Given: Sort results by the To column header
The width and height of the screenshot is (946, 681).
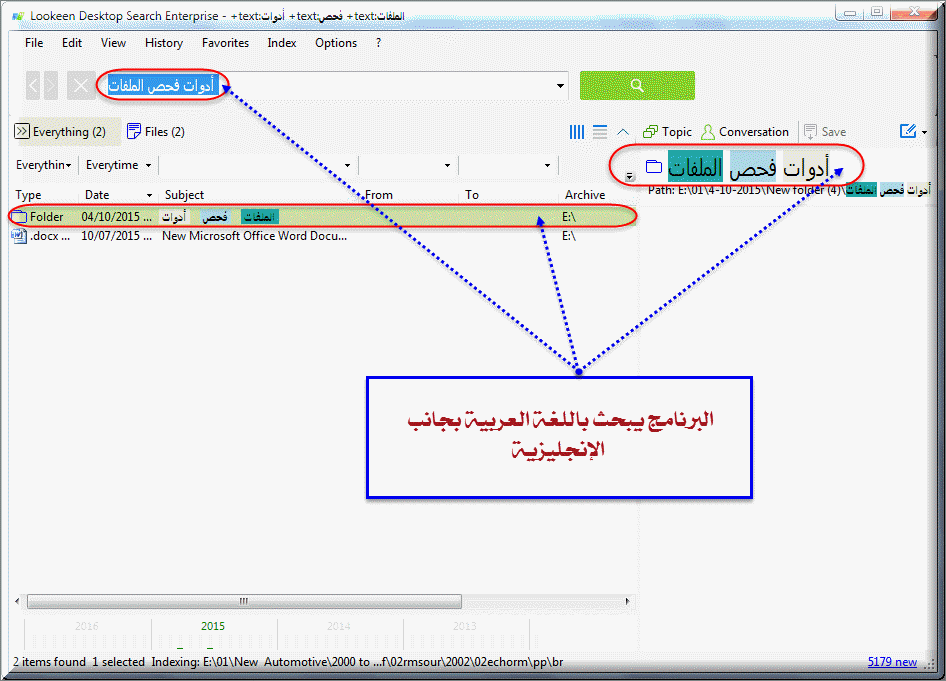Looking at the screenshot, I should [x=472, y=195].
